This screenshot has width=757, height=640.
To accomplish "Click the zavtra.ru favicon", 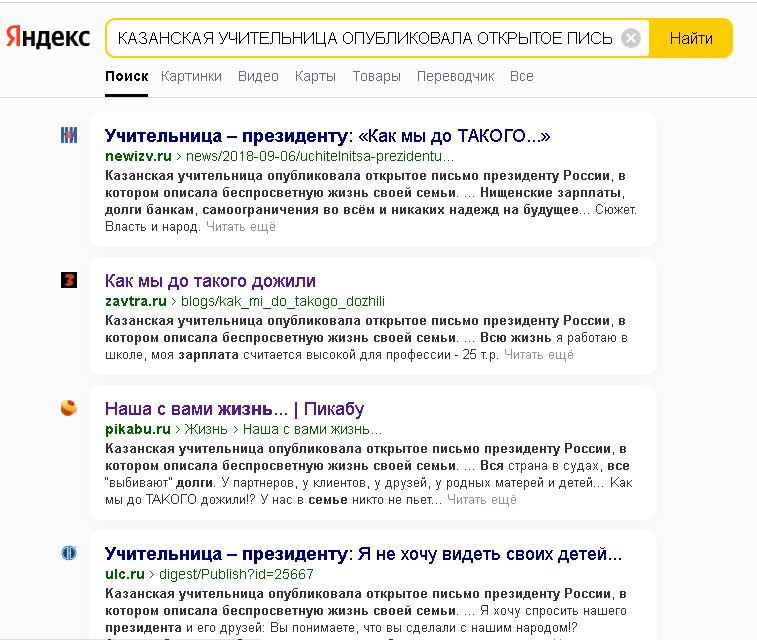I will pyautogui.click(x=69, y=280).
